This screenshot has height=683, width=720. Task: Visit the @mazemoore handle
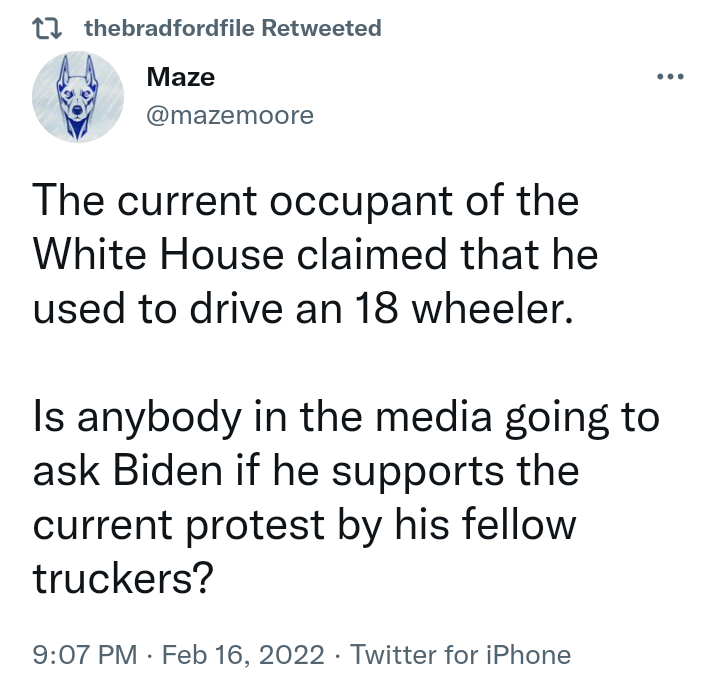[x=230, y=115]
